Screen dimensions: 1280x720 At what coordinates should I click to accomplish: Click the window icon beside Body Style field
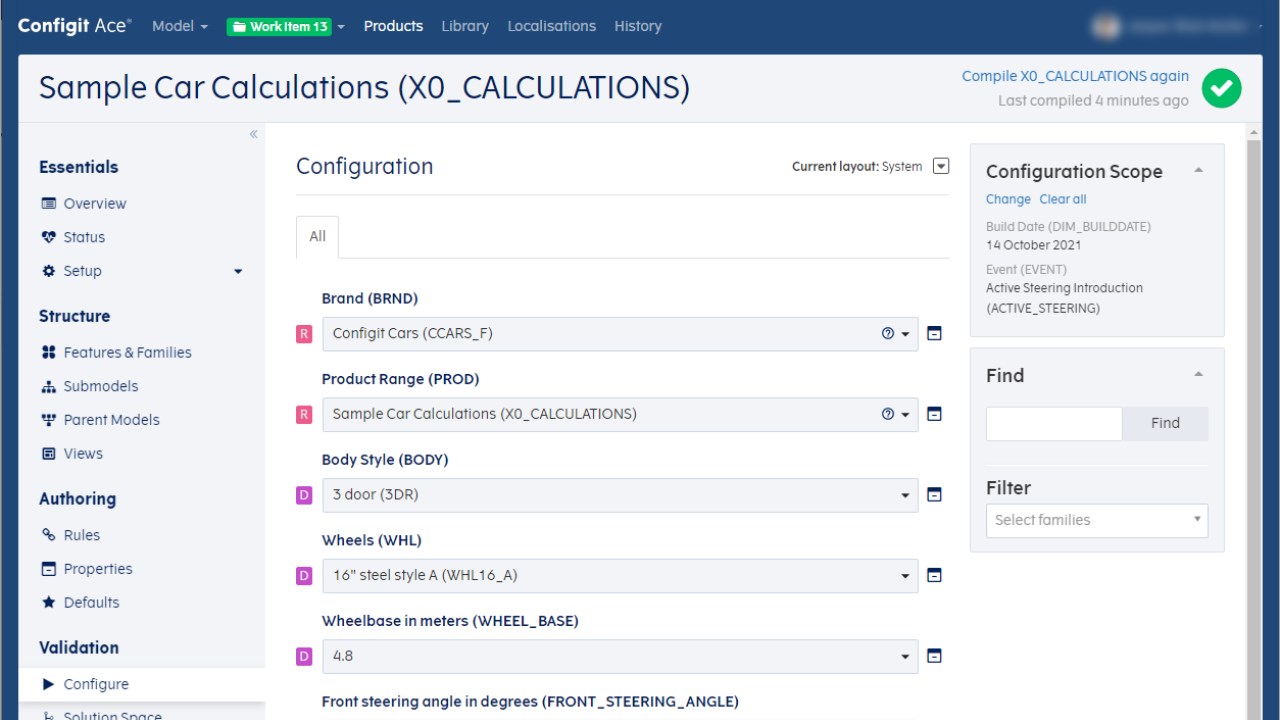pyautogui.click(x=934, y=495)
